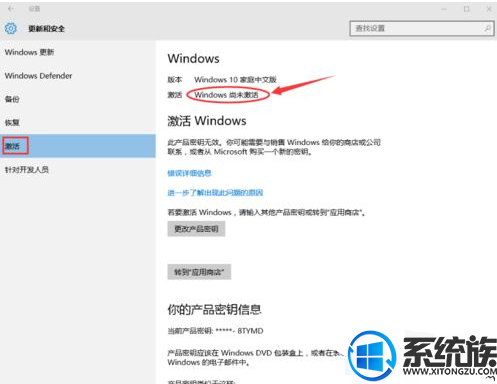
Task: Click the 激活 Windows heading
Action: coord(207,121)
